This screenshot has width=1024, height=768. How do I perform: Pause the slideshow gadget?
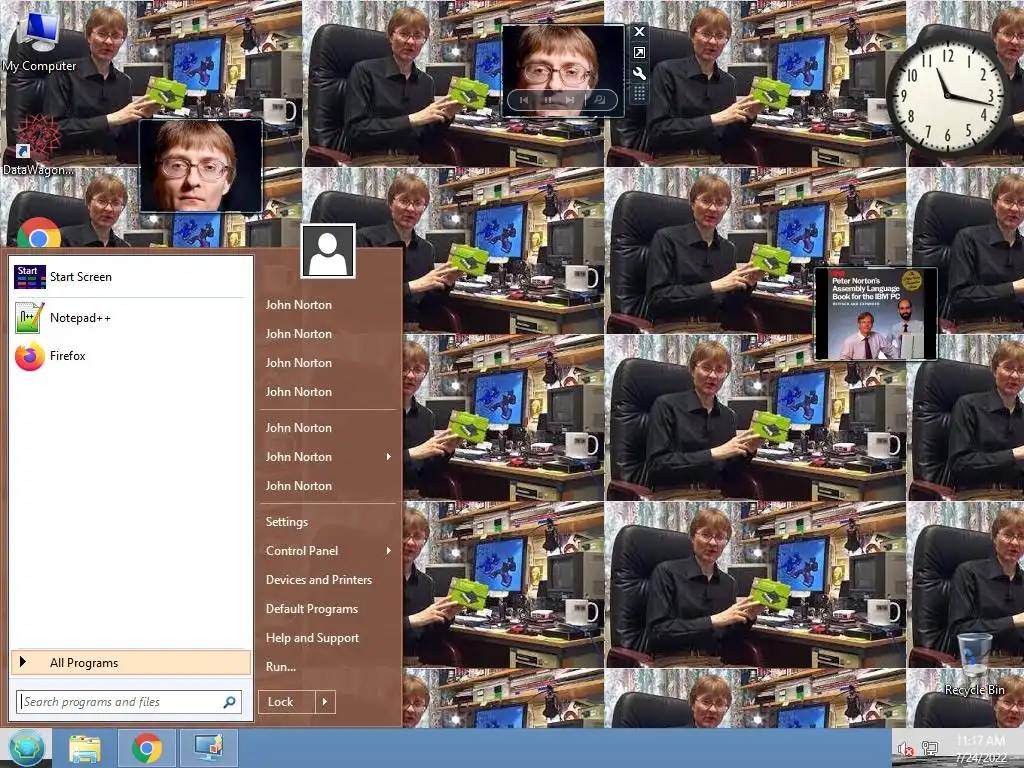pyautogui.click(x=549, y=100)
